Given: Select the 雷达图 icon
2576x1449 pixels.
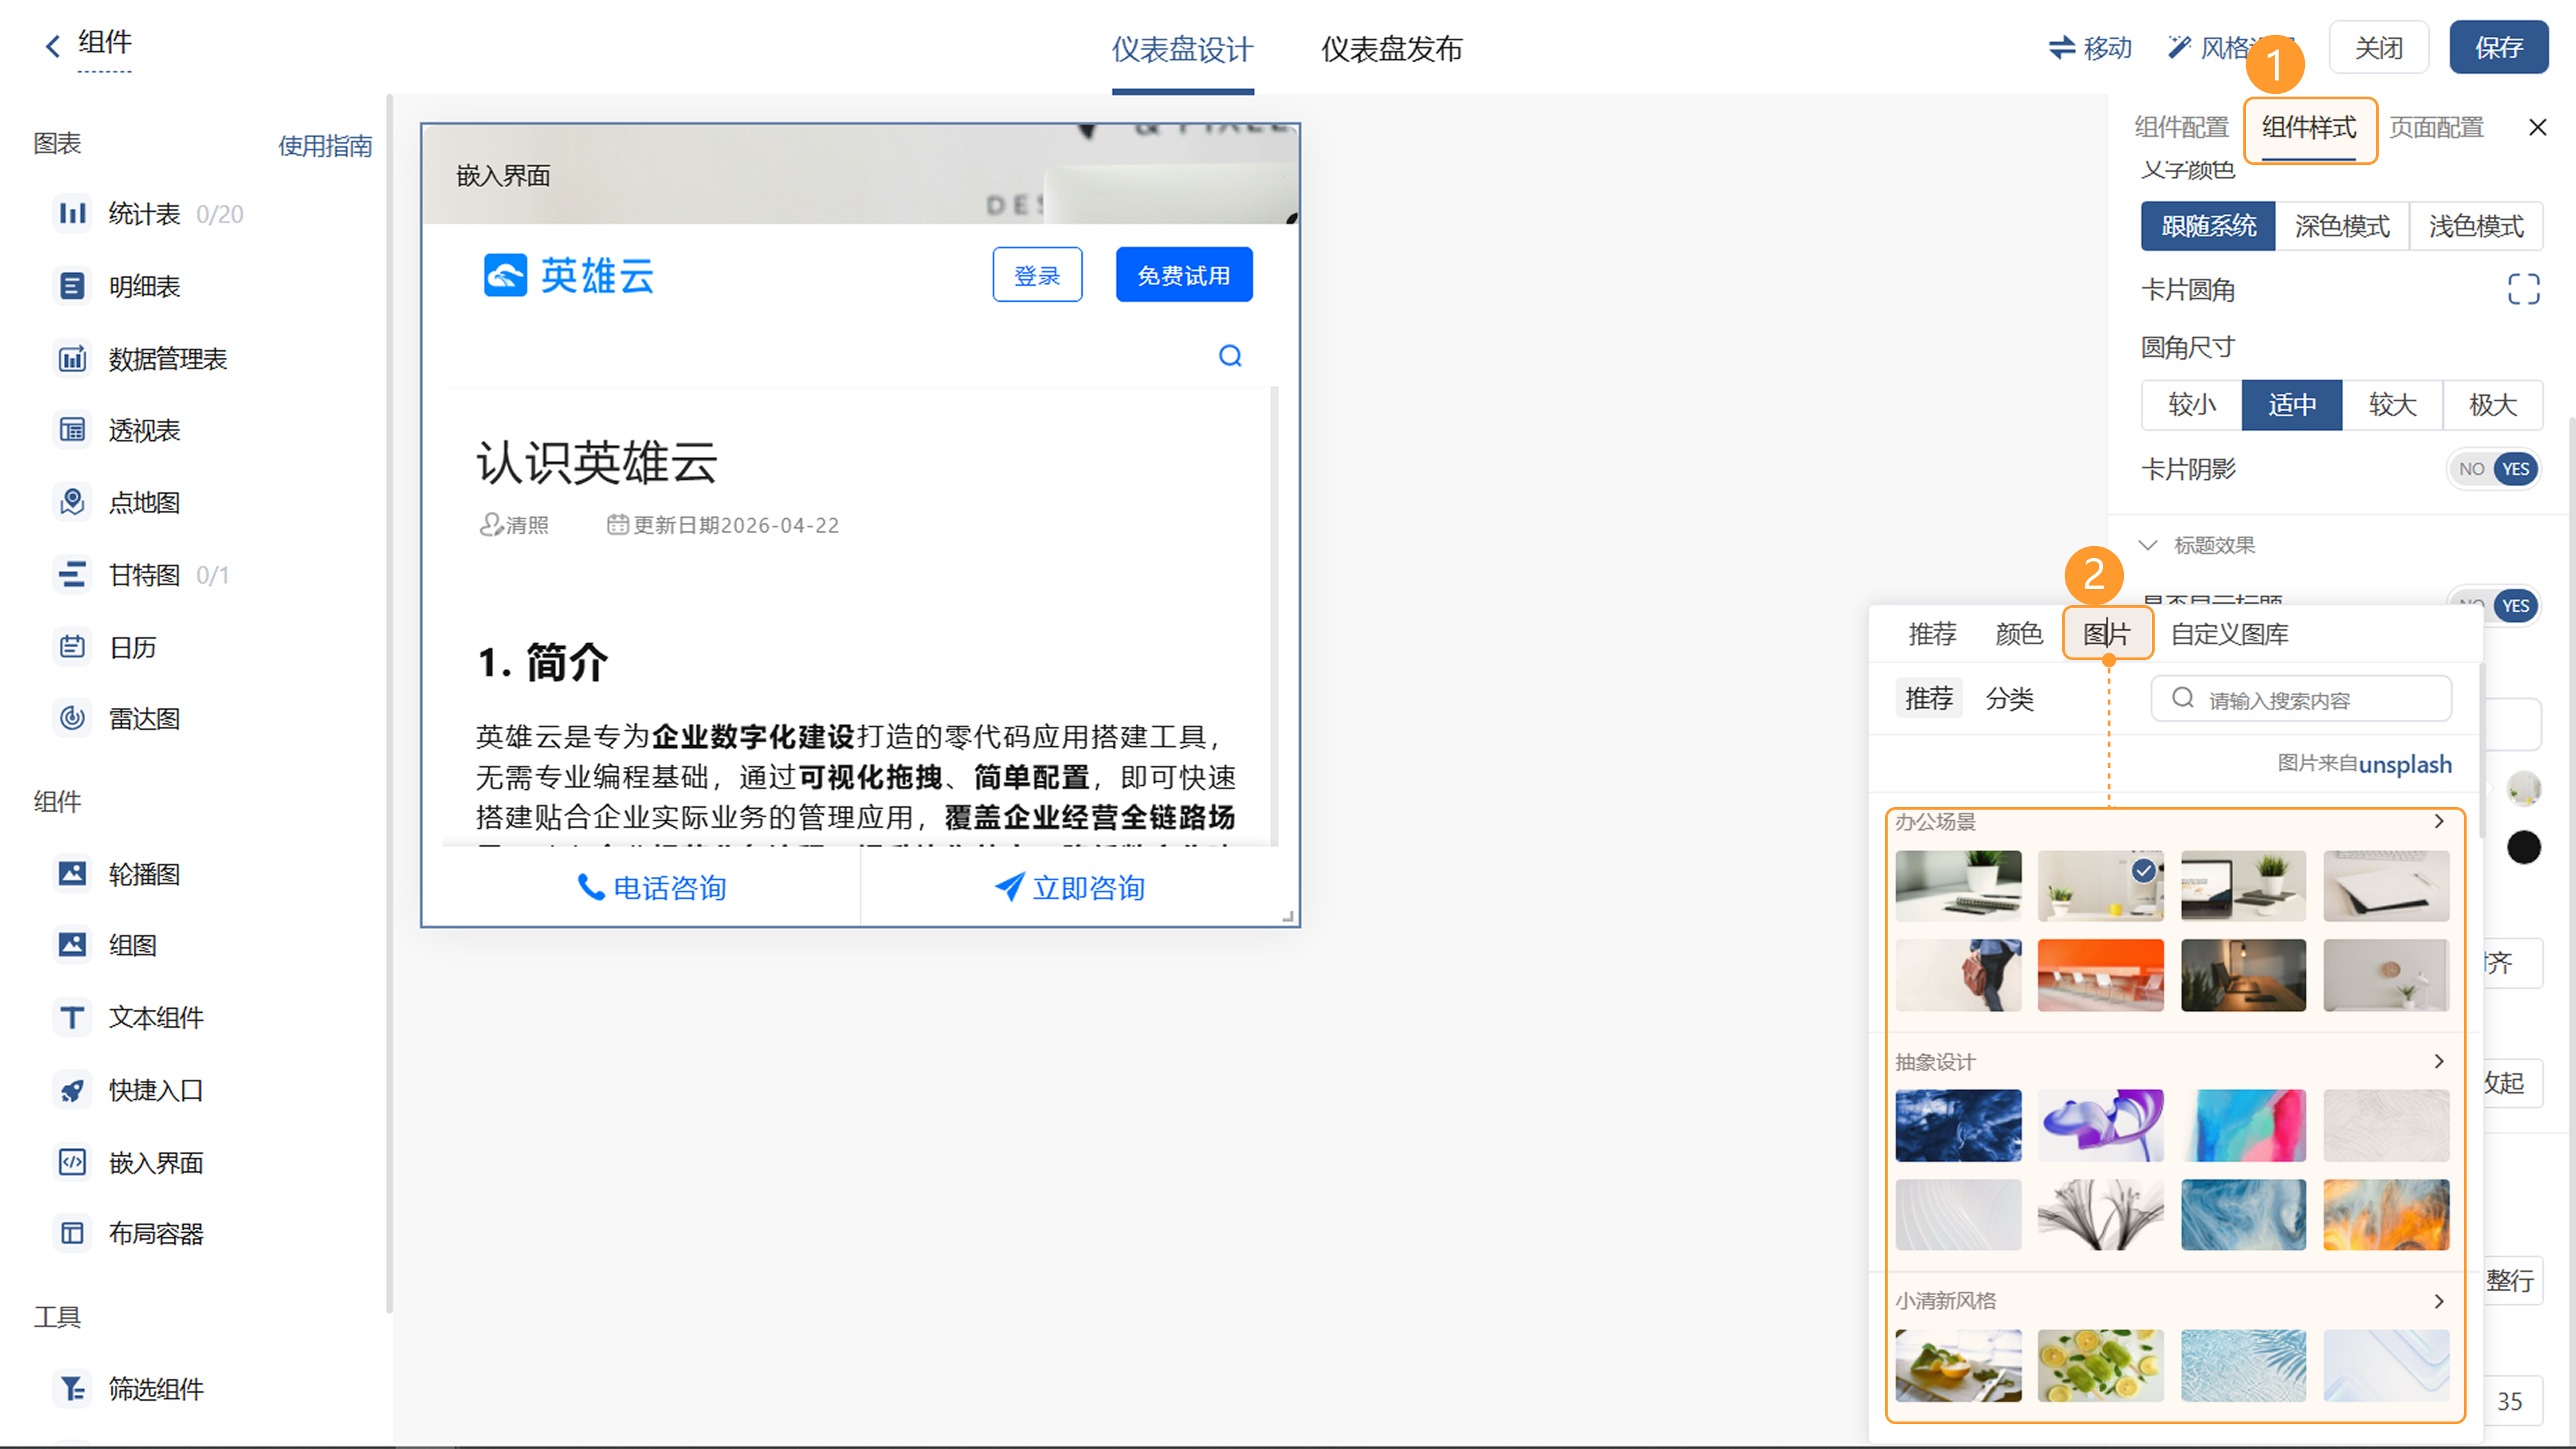Looking at the screenshot, I should 72,718.
